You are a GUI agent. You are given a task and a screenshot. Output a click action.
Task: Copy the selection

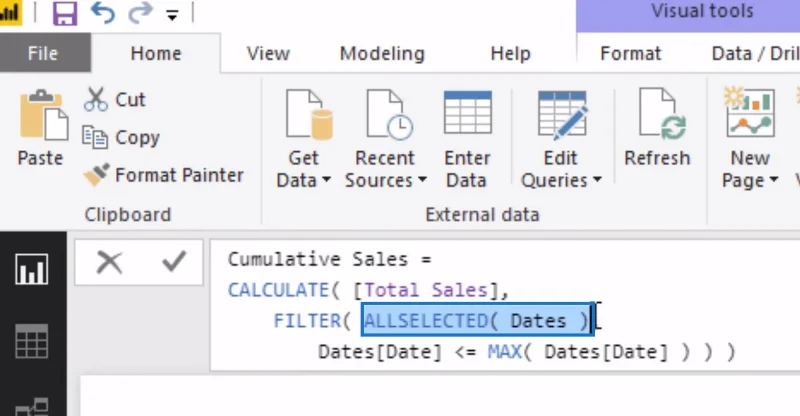(x=121, y=137)
